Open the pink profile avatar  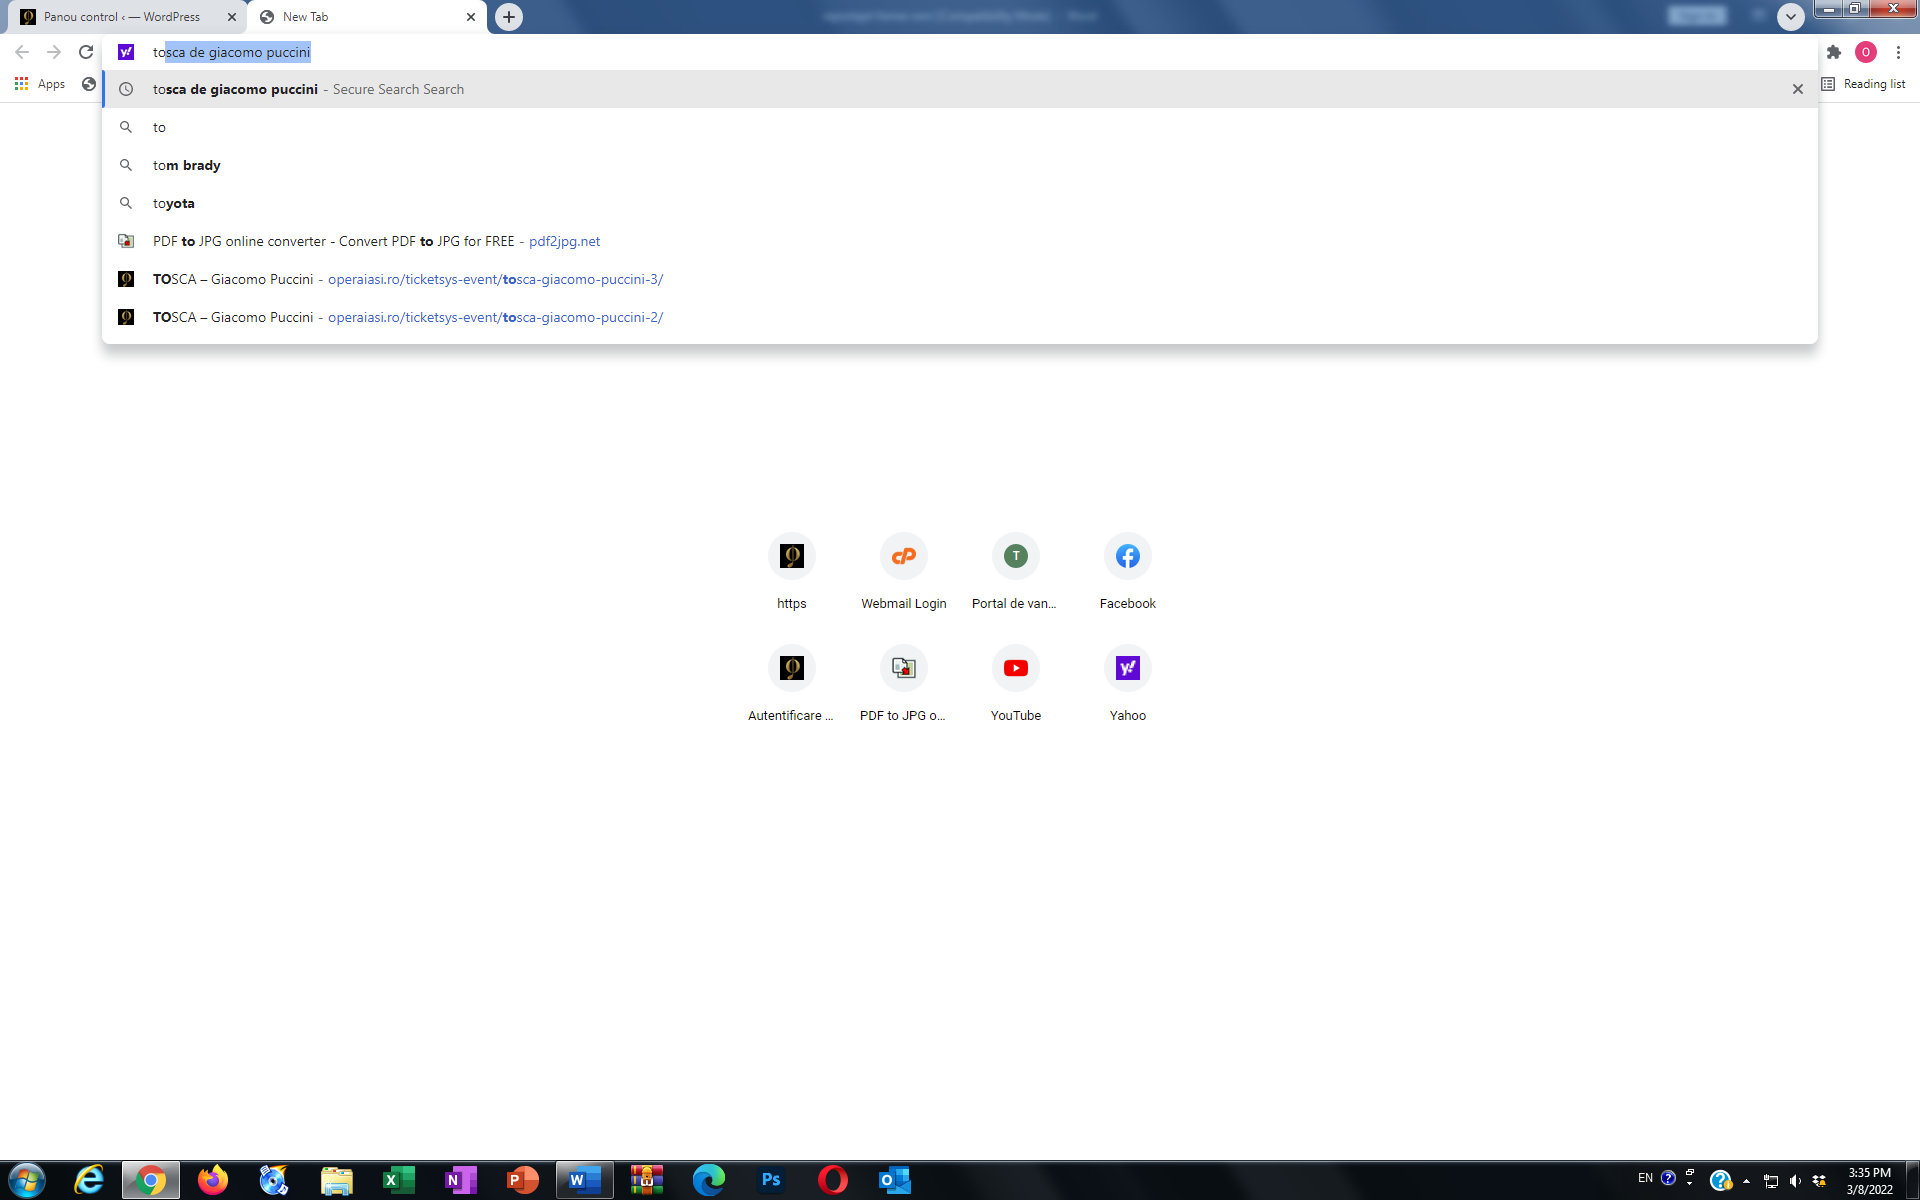tap(1866, 52)
